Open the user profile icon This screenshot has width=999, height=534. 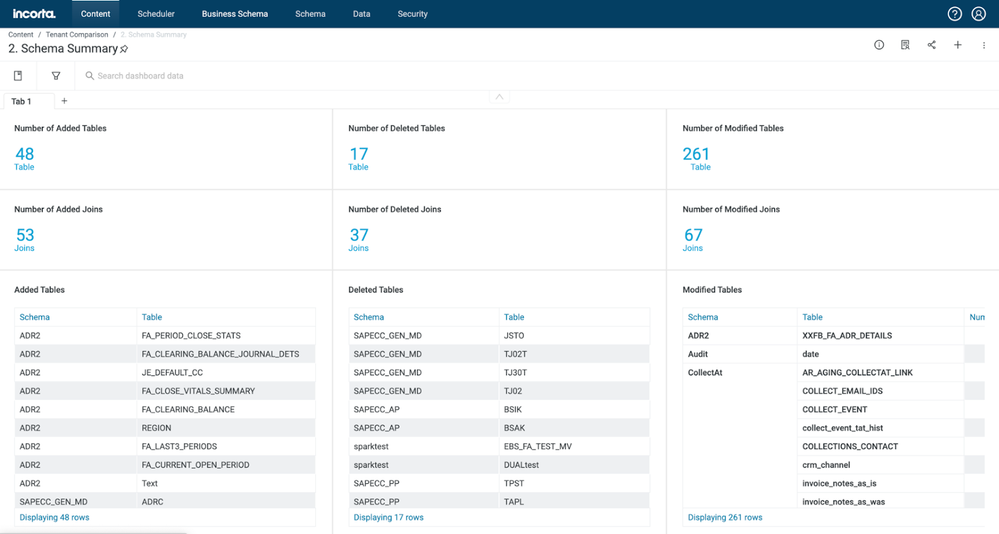pyautogui.click(x=980, y=14)
